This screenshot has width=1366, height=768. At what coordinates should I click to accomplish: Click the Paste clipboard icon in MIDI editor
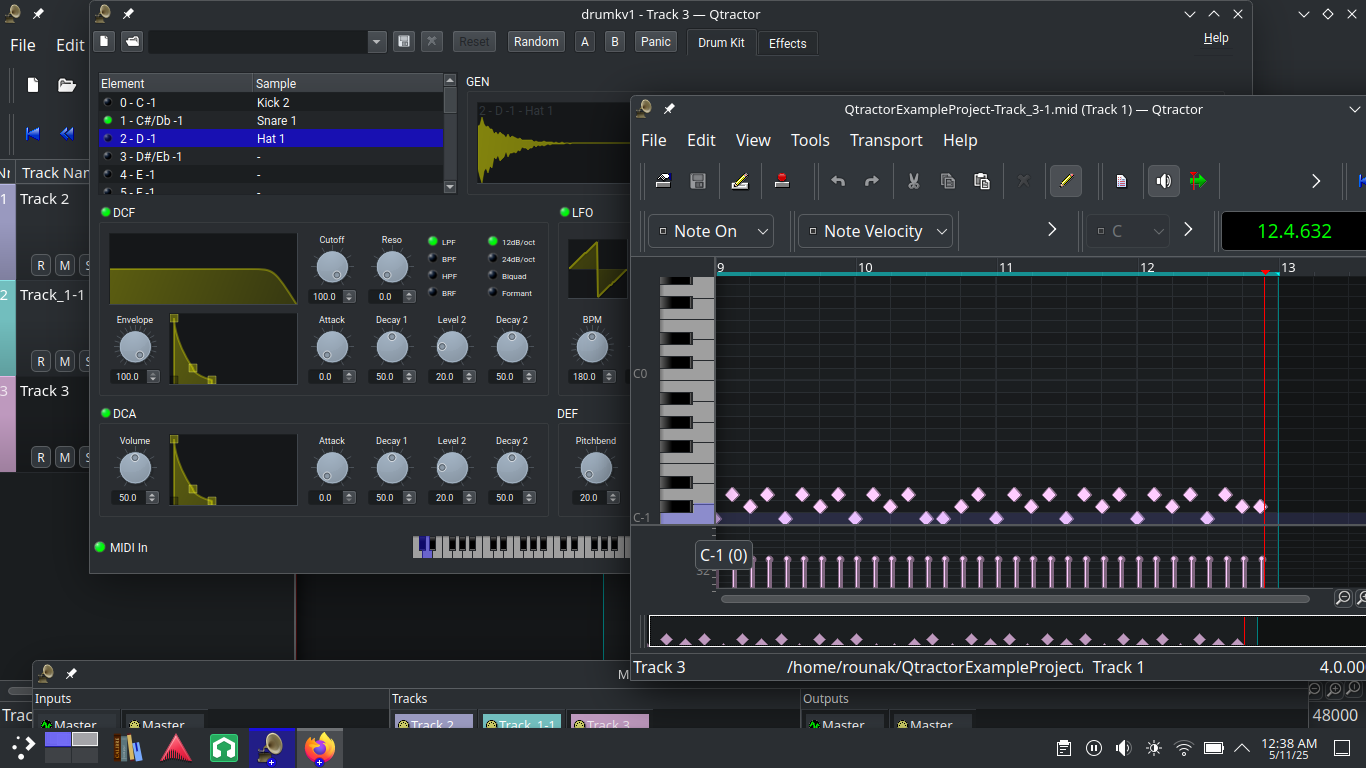[982, 181]
